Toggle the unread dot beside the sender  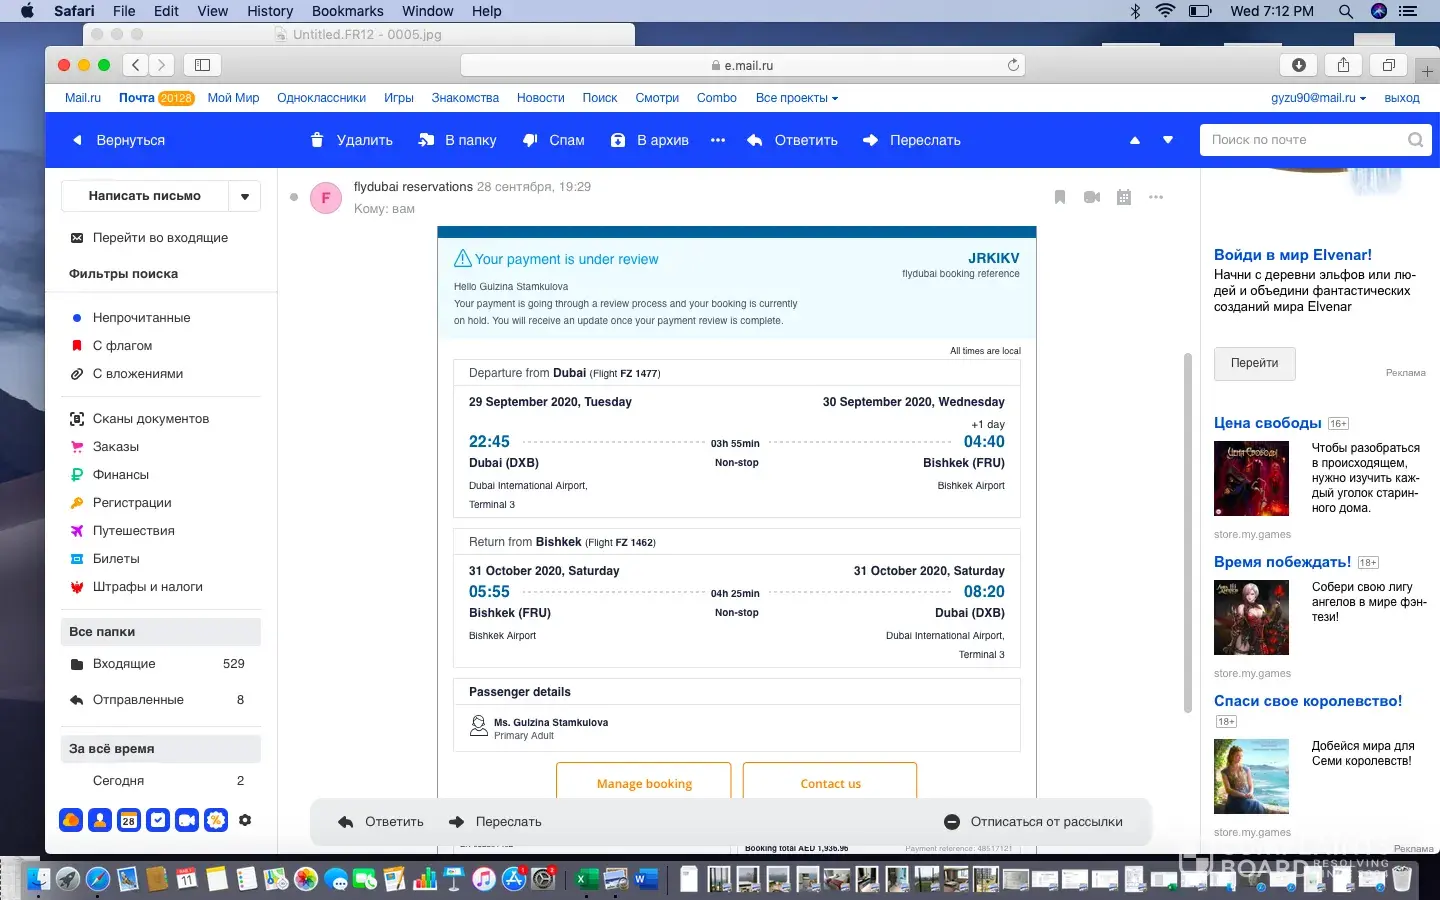pos(294,197)
